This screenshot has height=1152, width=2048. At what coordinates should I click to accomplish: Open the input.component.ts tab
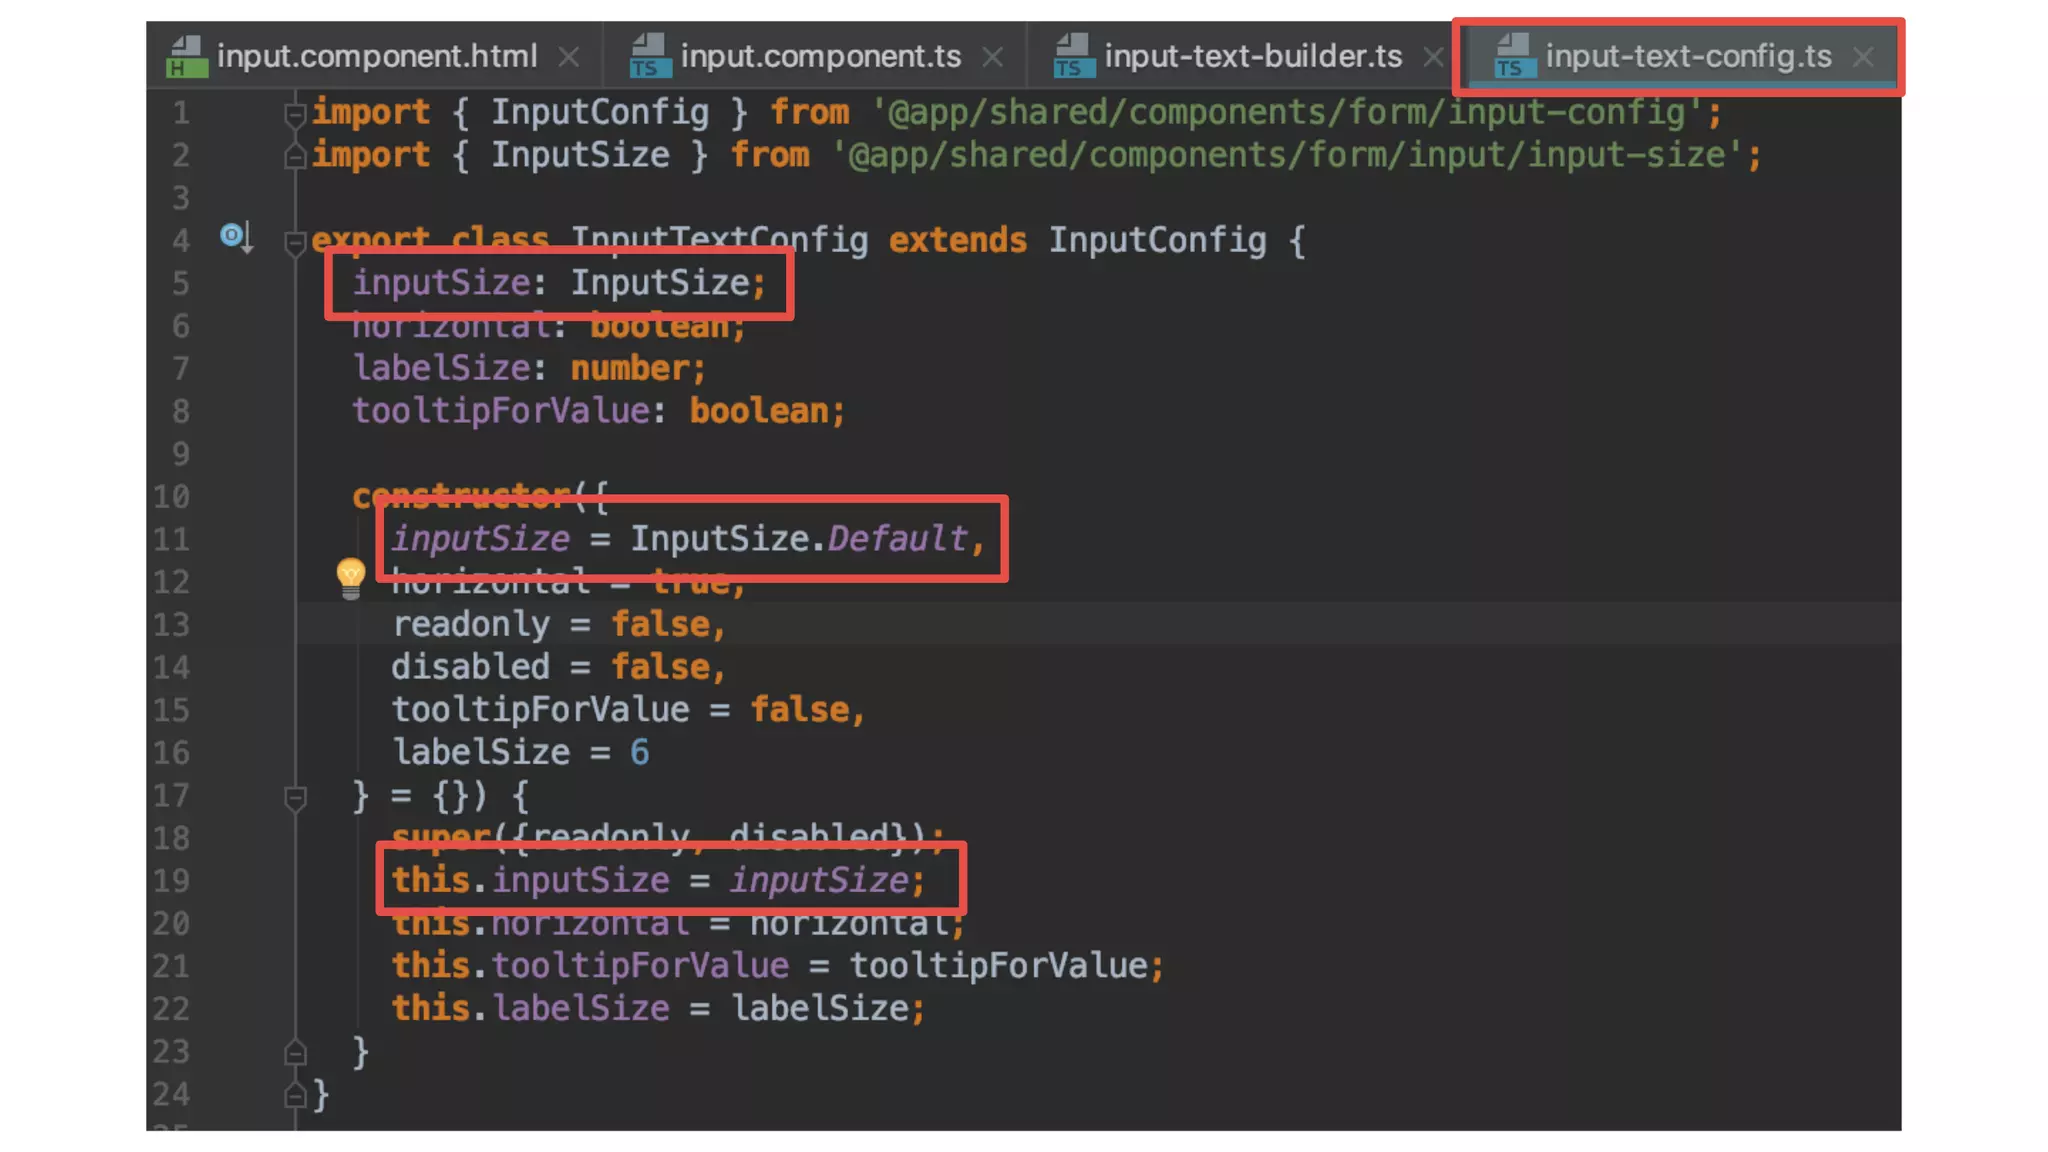click(x=820, y=56)
